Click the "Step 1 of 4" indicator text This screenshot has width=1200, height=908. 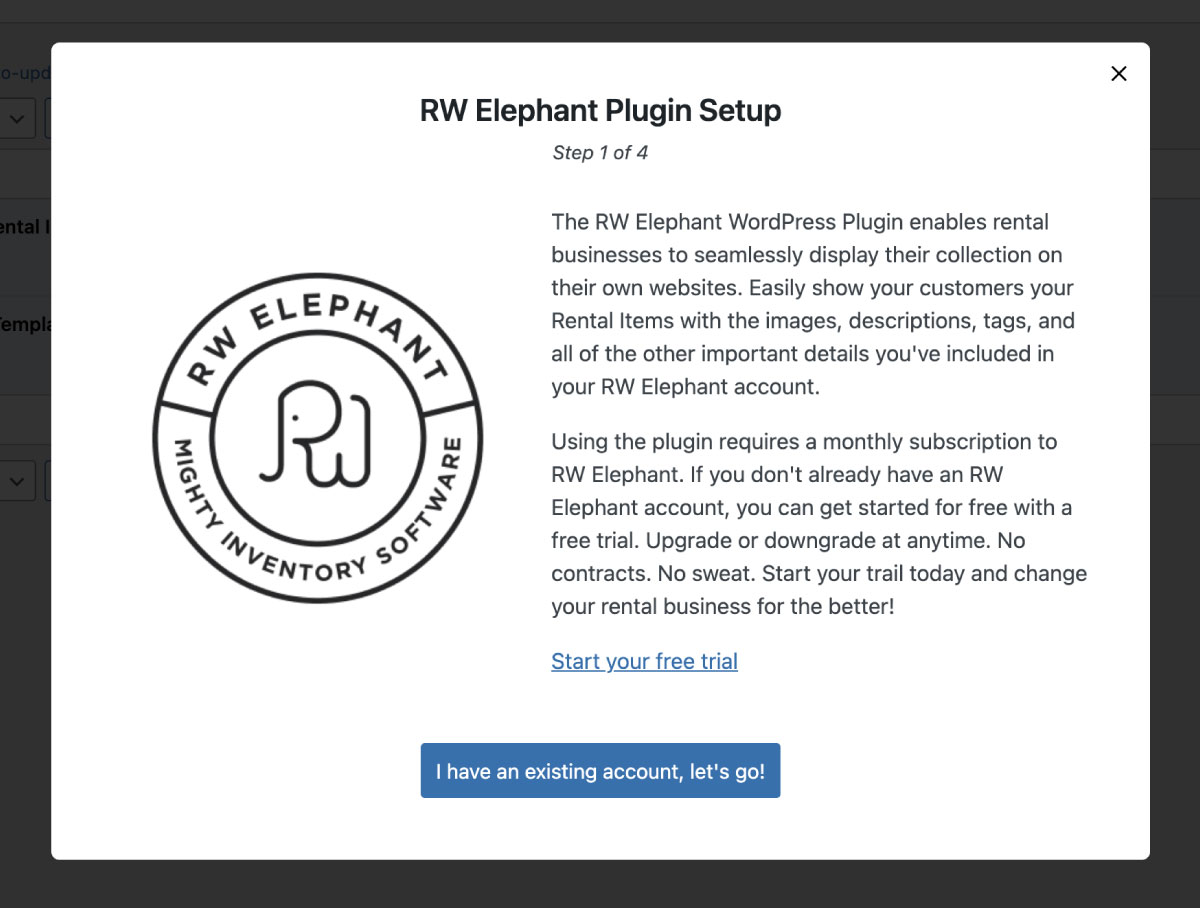click(600, 153)
